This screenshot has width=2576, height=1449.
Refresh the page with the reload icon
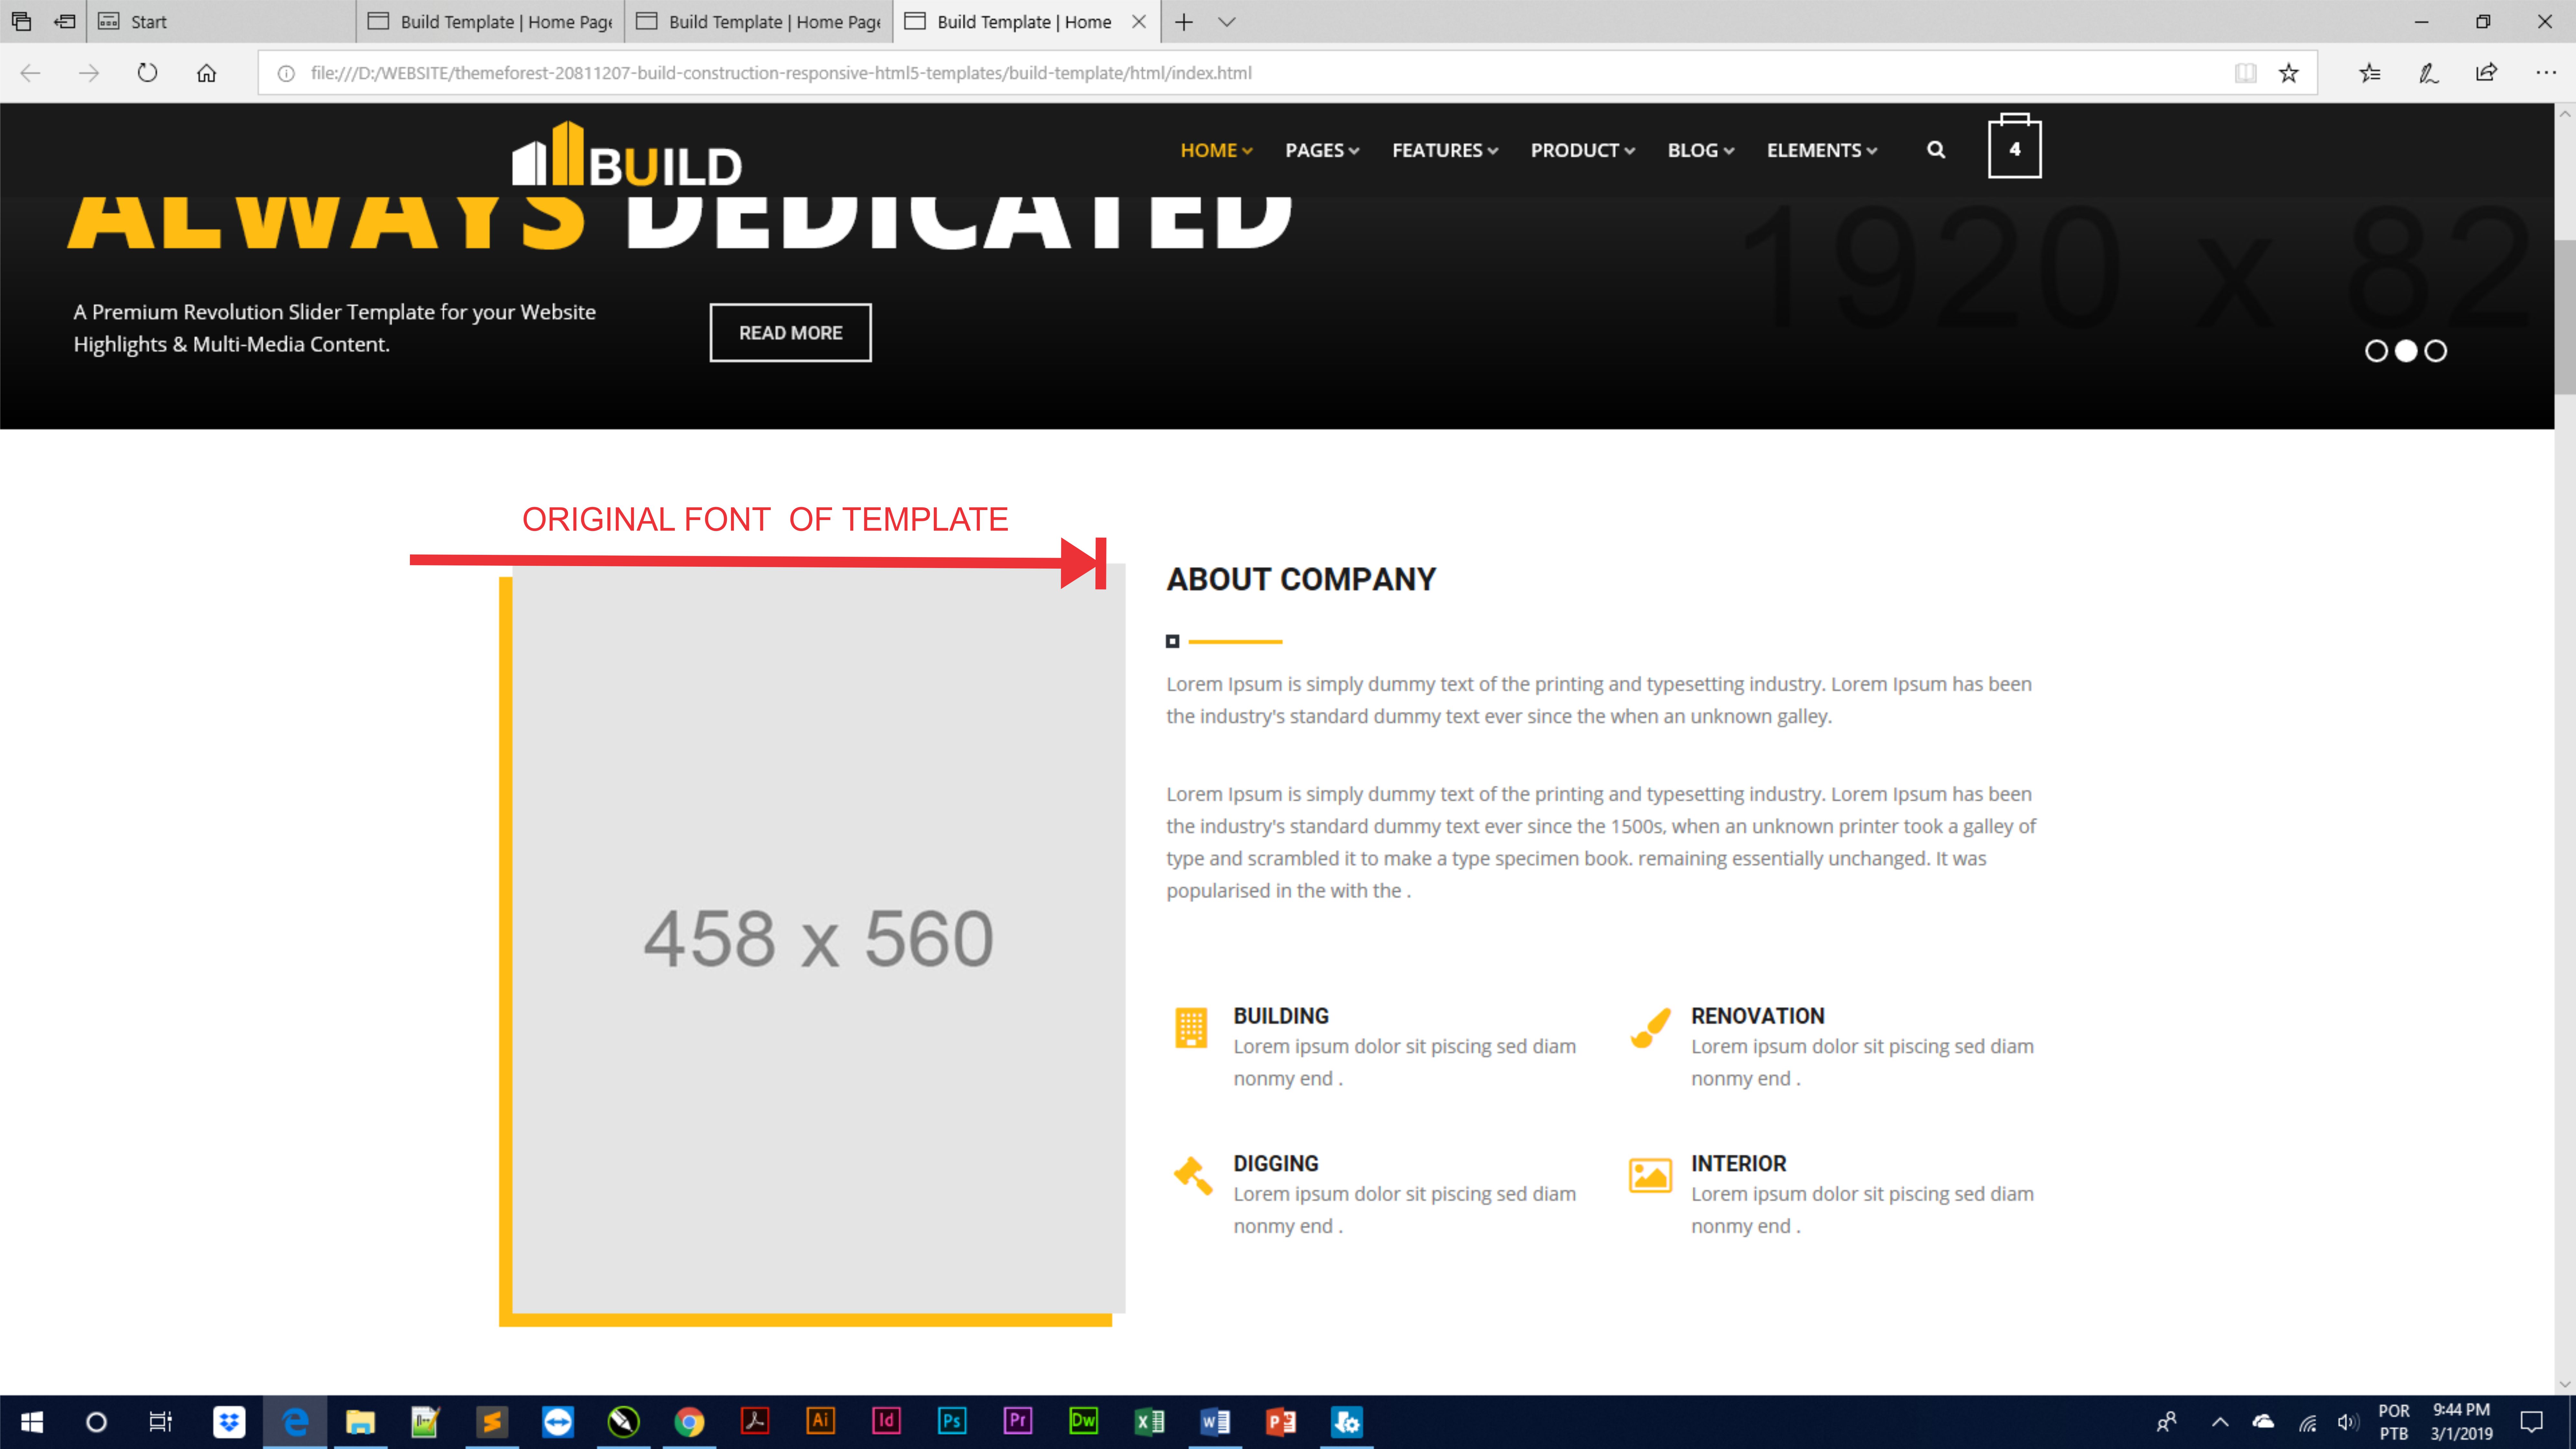pos(147,73)
